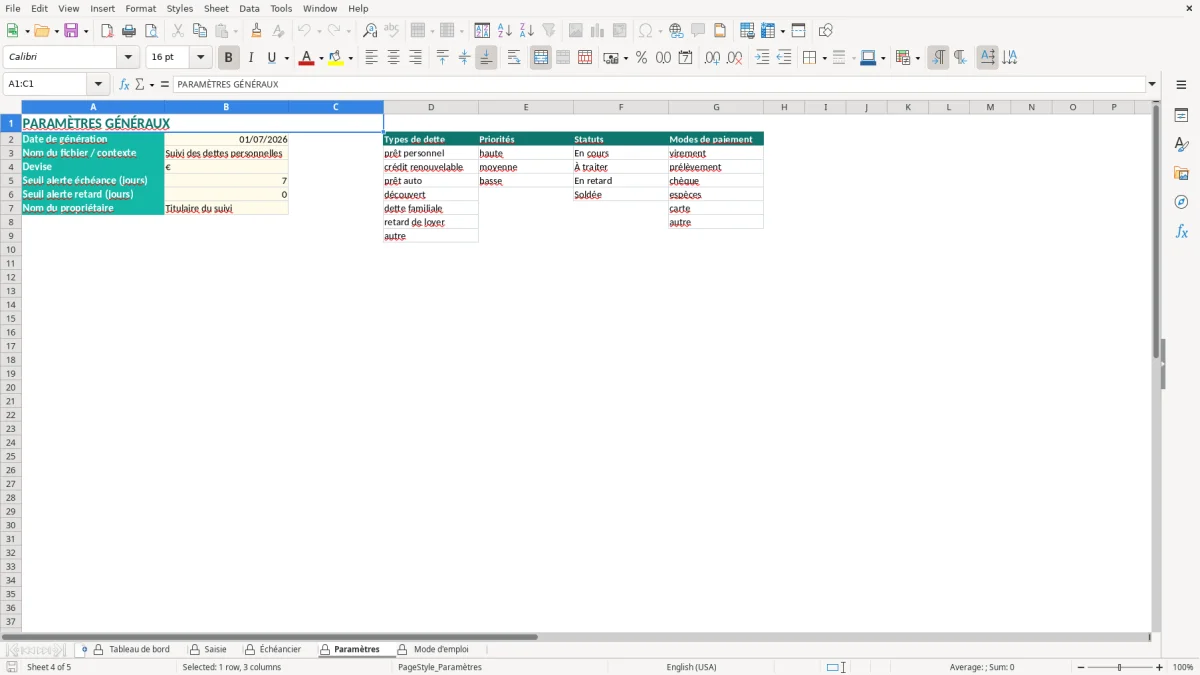Click Add Decimal Place icon
The width and height of the screenshot is (1200, 675).
712,58
